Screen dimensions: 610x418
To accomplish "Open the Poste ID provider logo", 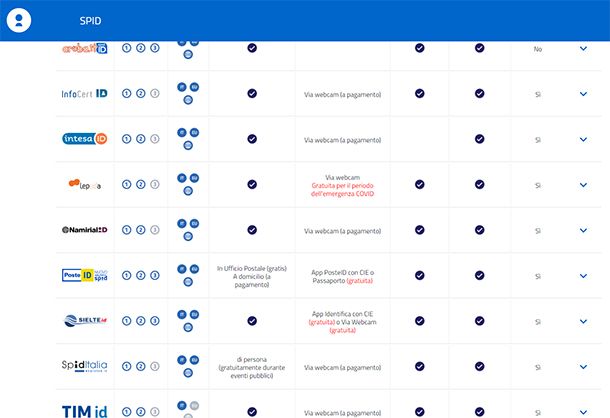I will tap(84, 275).
